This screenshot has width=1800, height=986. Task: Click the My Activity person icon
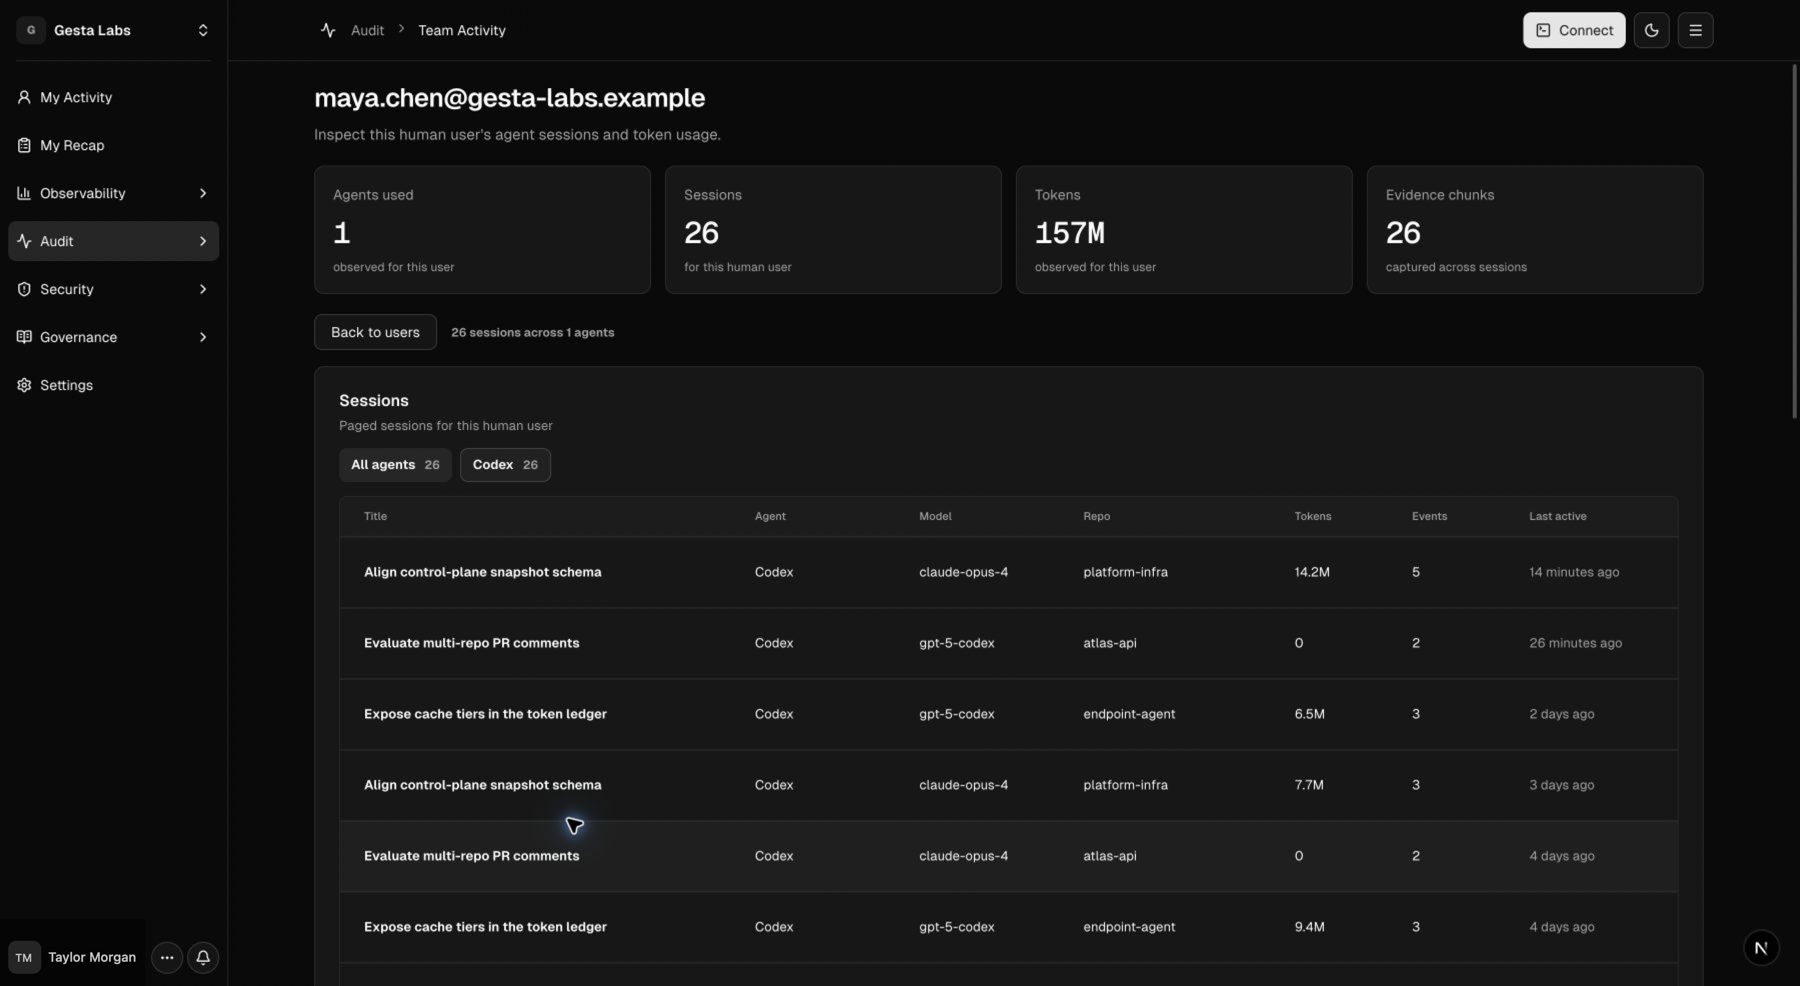click(24, 97)
